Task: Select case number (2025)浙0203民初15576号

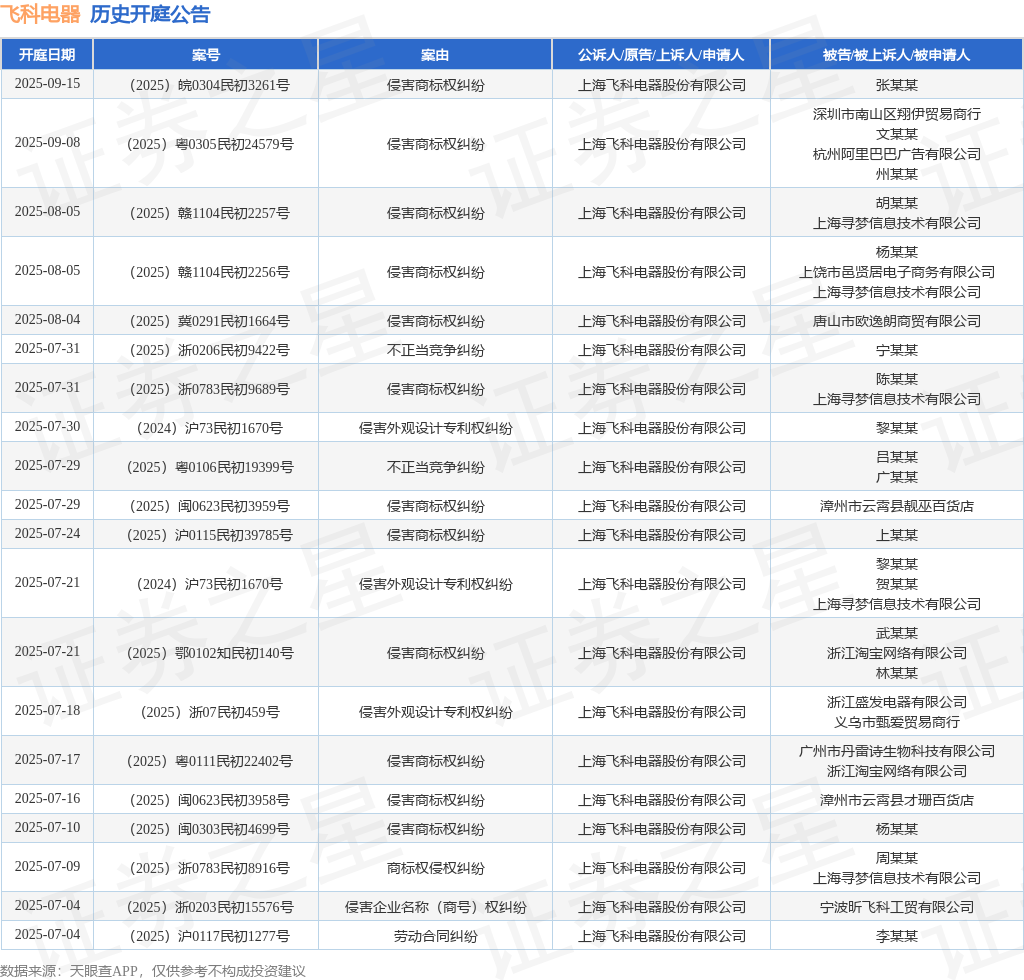Action: 210,907
